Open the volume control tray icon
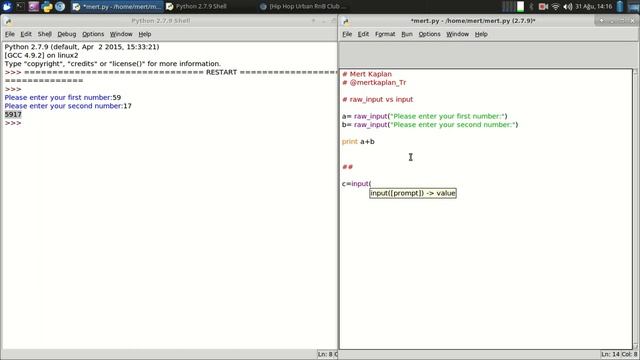The width and height of the screenshot is (640, 360). pos(568,7)
